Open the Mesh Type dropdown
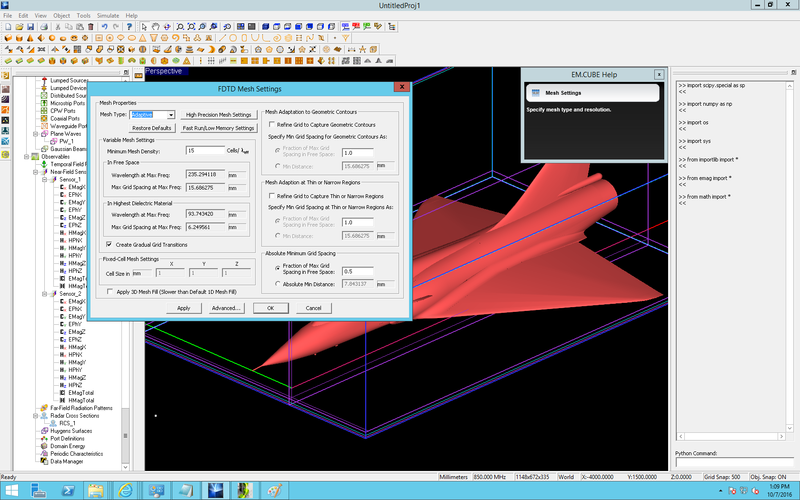The width and height of the screenshot is (800, 500). click(171, 115)
